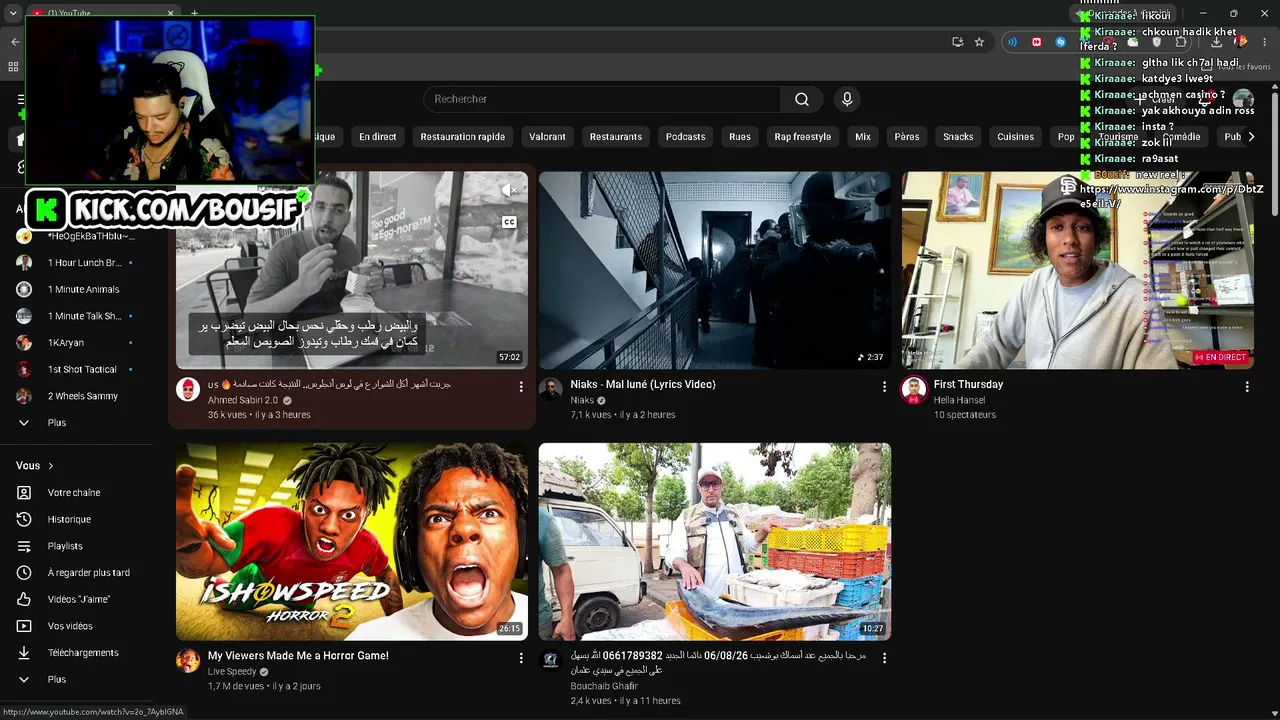Open the 2 Wheels Sammy subscription
The height and width of the screenshot is (720, 1280).
(x=84, y=396)
